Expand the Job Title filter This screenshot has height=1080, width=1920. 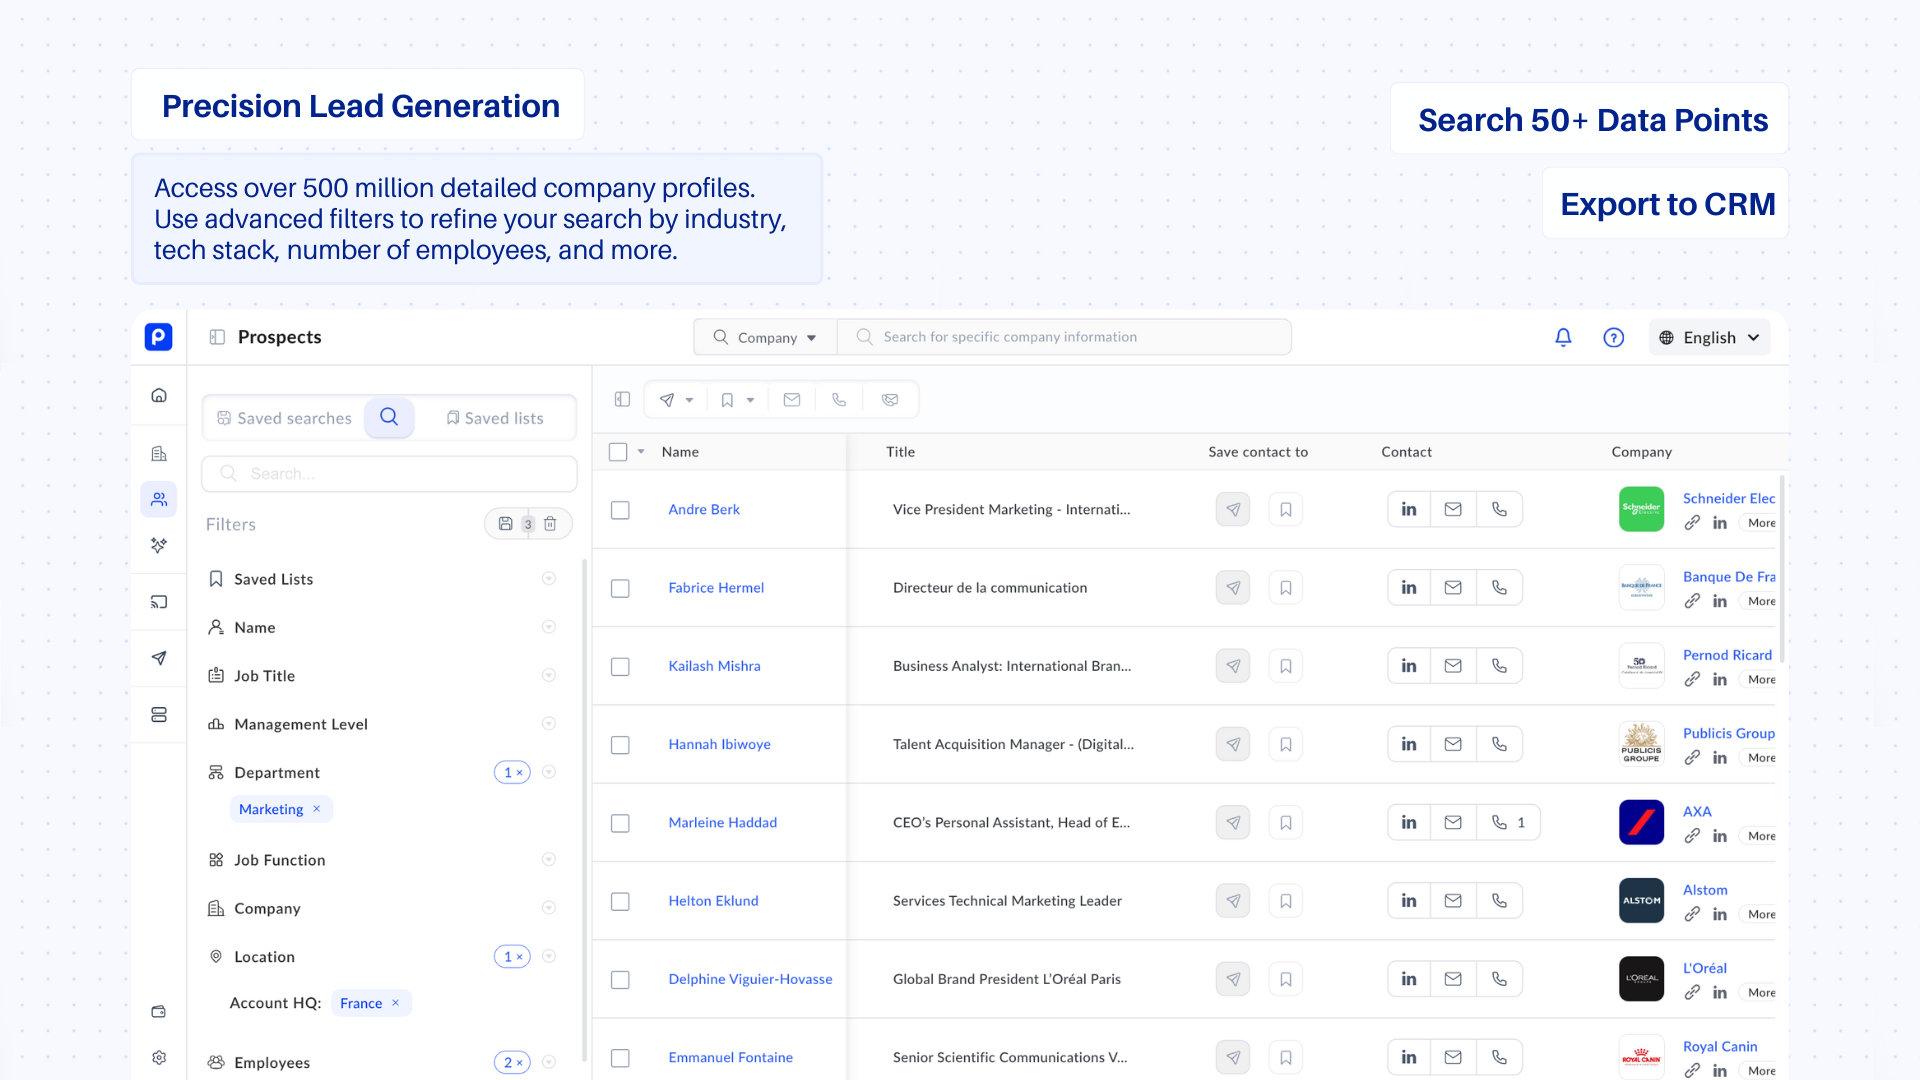[x=548, y=675]
